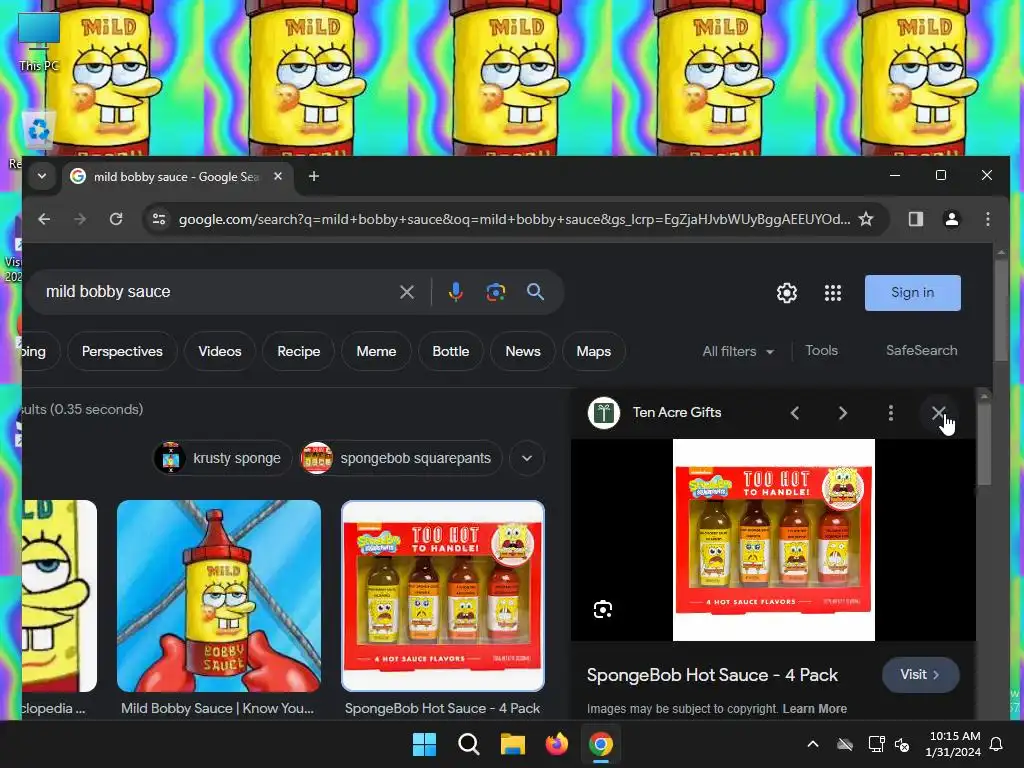Select the Recycle Bin desktop icon
This screenshot has width=1024, height=768.
(x=39, y=131)
